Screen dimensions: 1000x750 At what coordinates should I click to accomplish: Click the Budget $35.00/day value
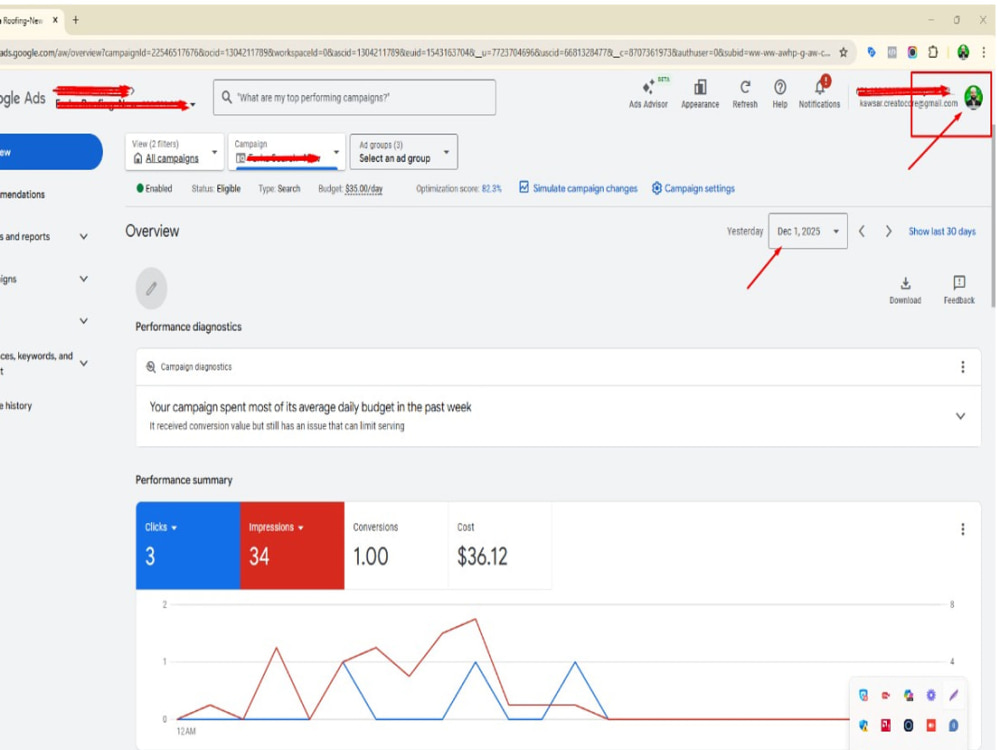click(x=364, y=189)
